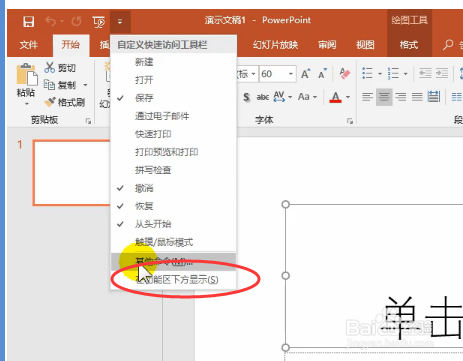The image size is (463, 361).
Task: Enable 打开 in quick access menu
Action: pyautogui.click(x=173, y=80)
